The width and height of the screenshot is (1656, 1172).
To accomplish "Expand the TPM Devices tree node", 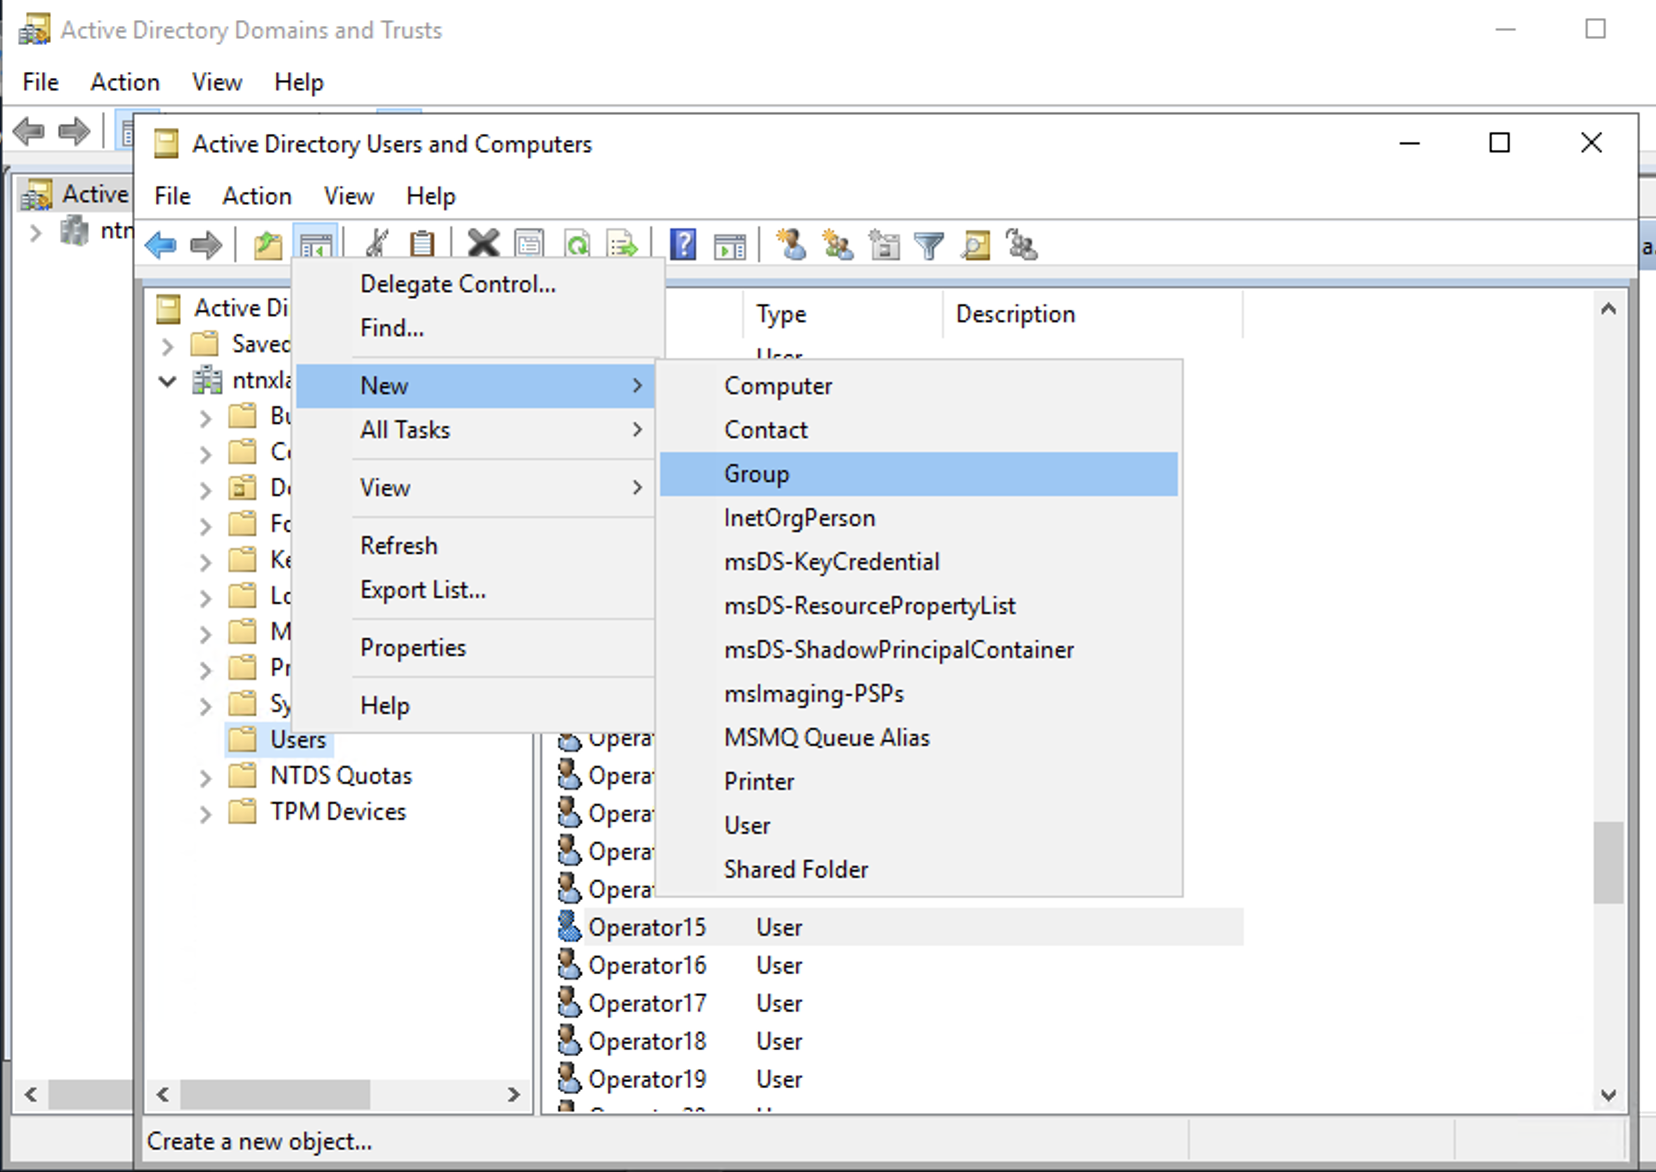I will [x=205, y=813].
